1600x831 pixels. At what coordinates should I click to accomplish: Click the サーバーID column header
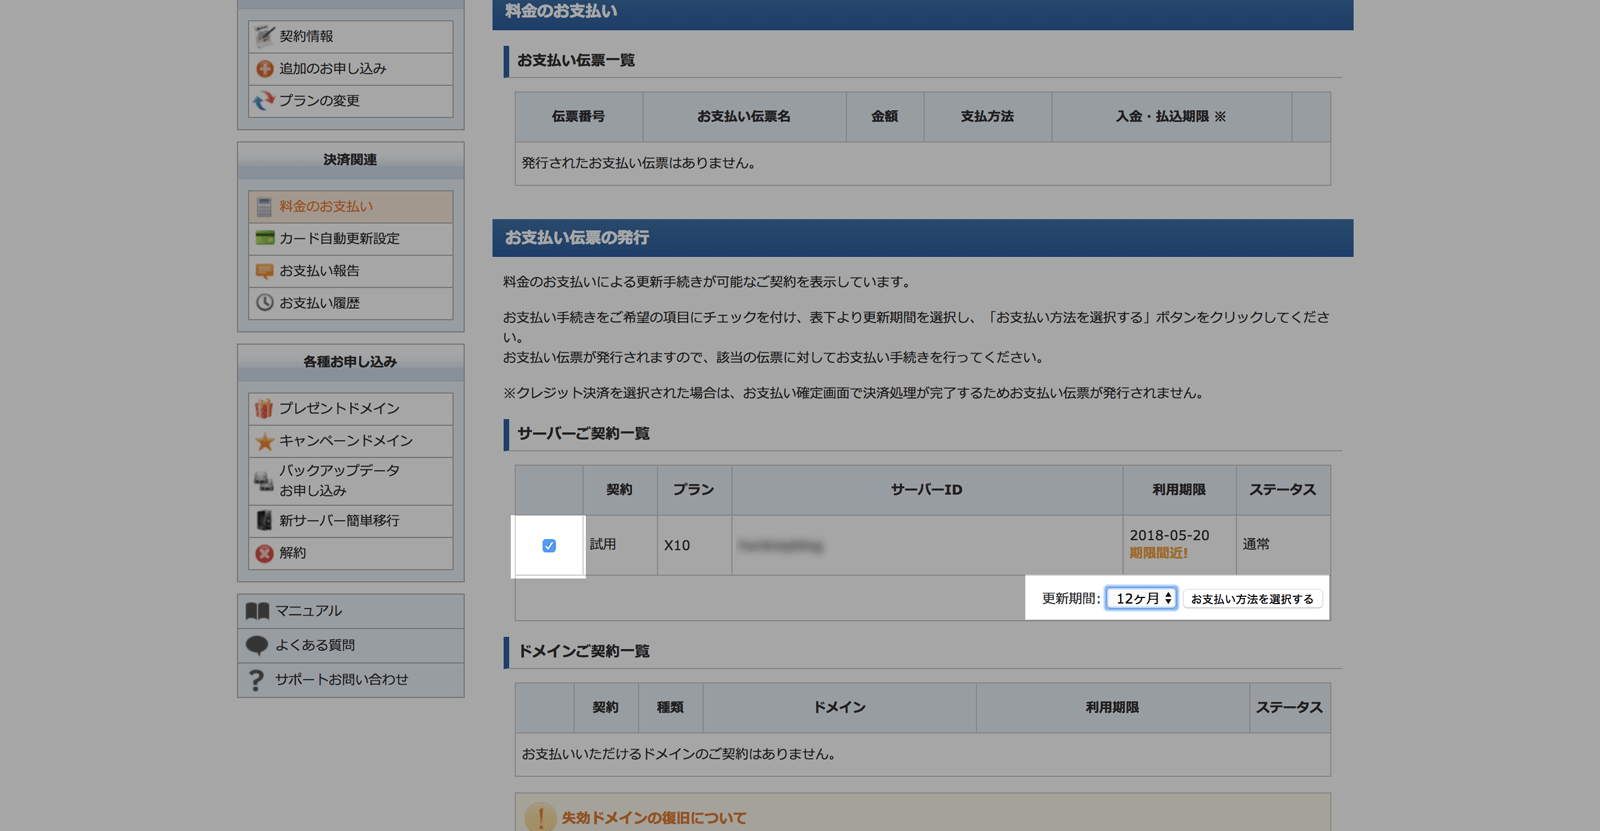(x=927, y=490)
